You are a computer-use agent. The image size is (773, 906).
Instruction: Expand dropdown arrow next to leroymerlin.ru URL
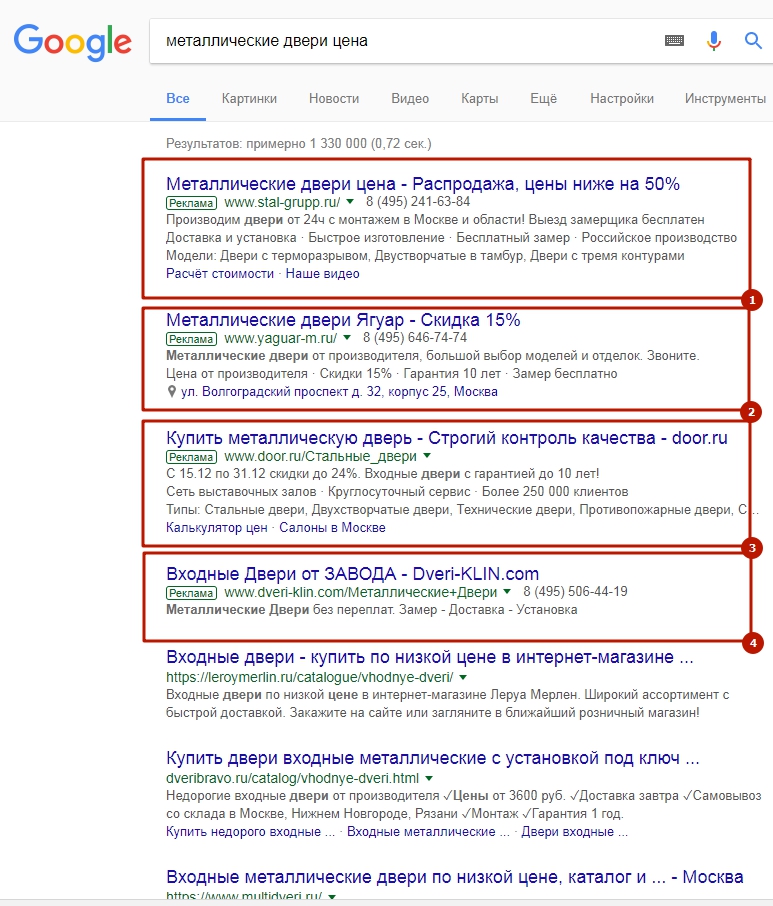coord(463,677)
